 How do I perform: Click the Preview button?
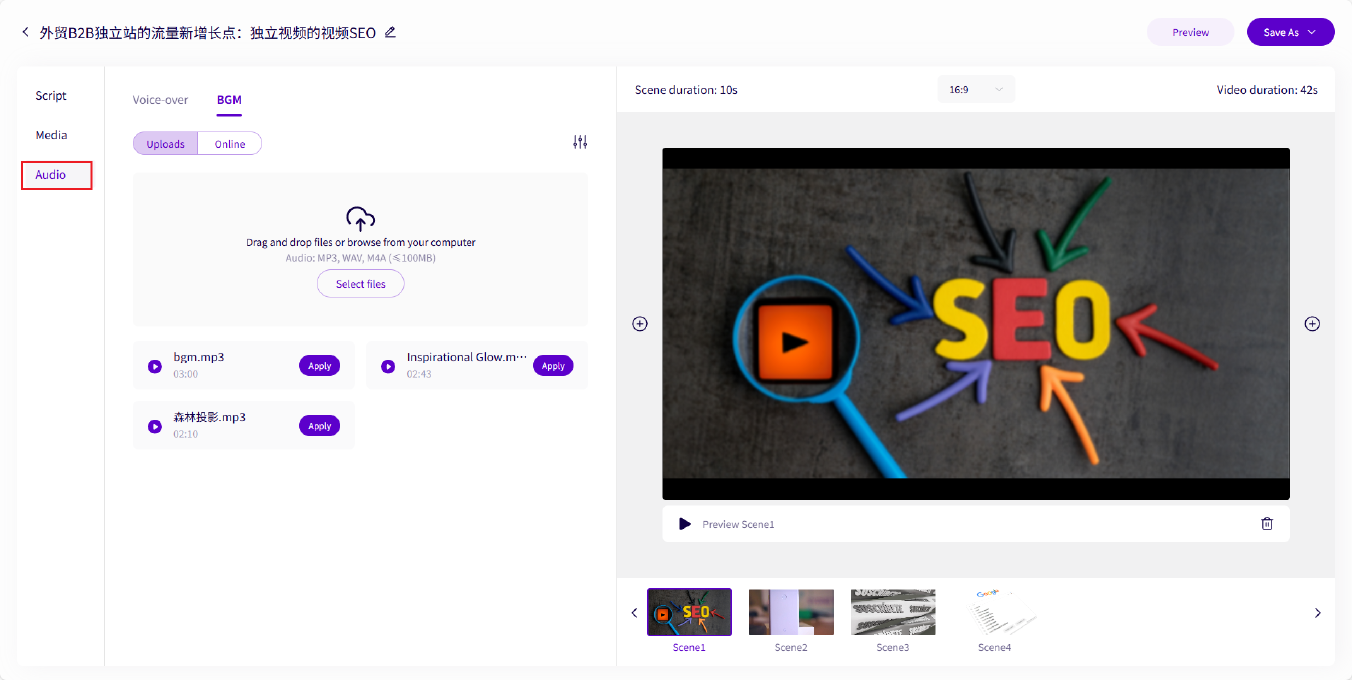tap(1191, 32)
